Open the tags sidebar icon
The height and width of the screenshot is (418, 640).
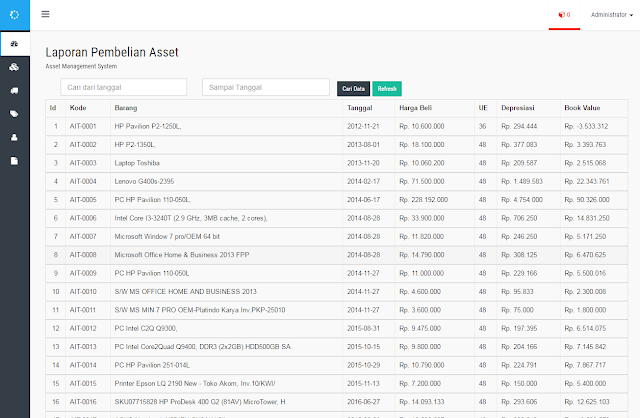(14, 114)
